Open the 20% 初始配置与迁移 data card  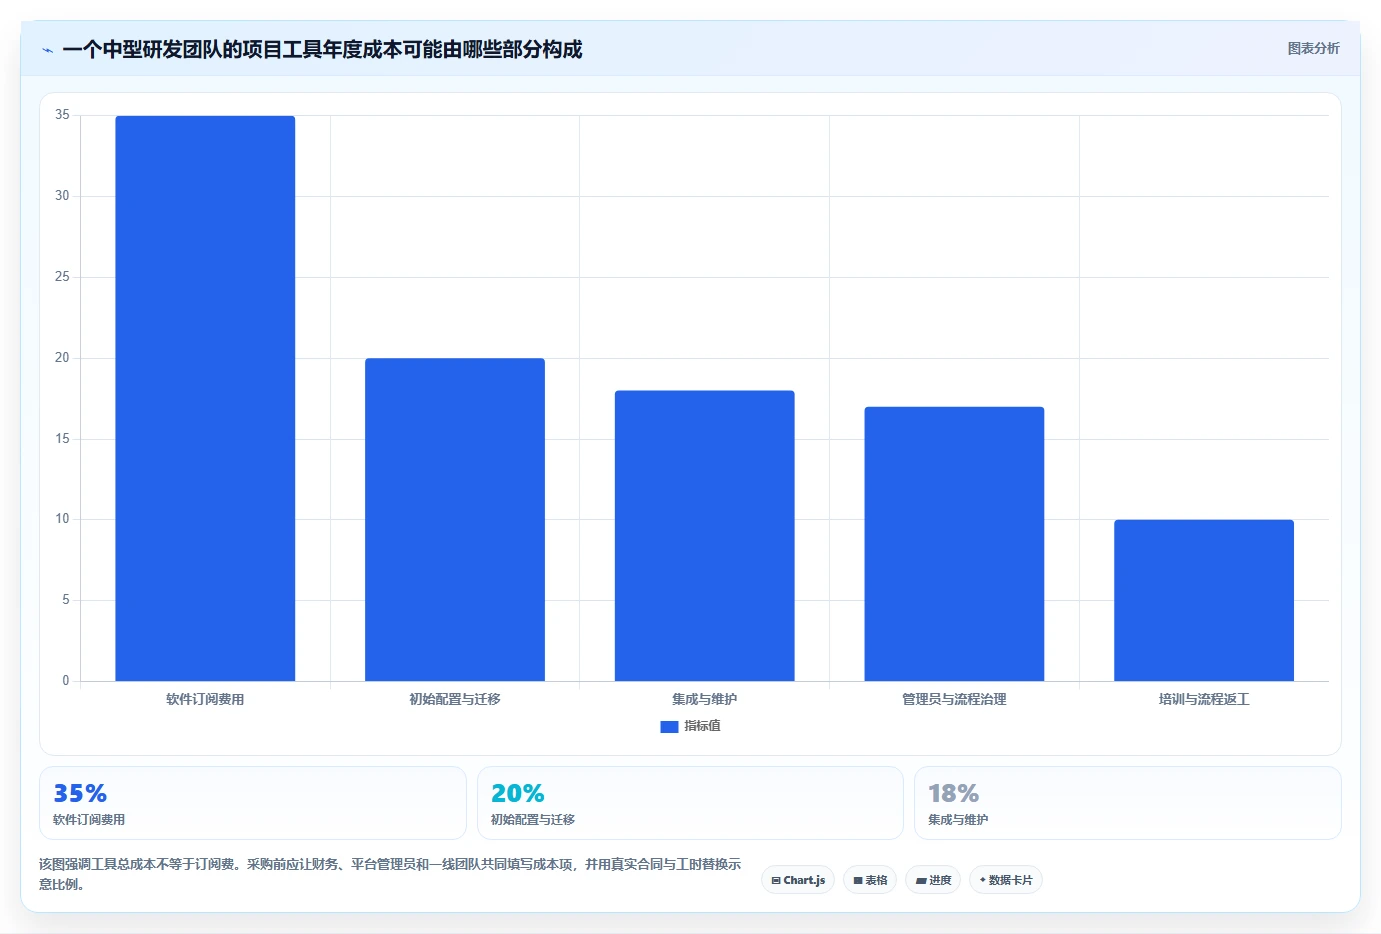(690, 803)
